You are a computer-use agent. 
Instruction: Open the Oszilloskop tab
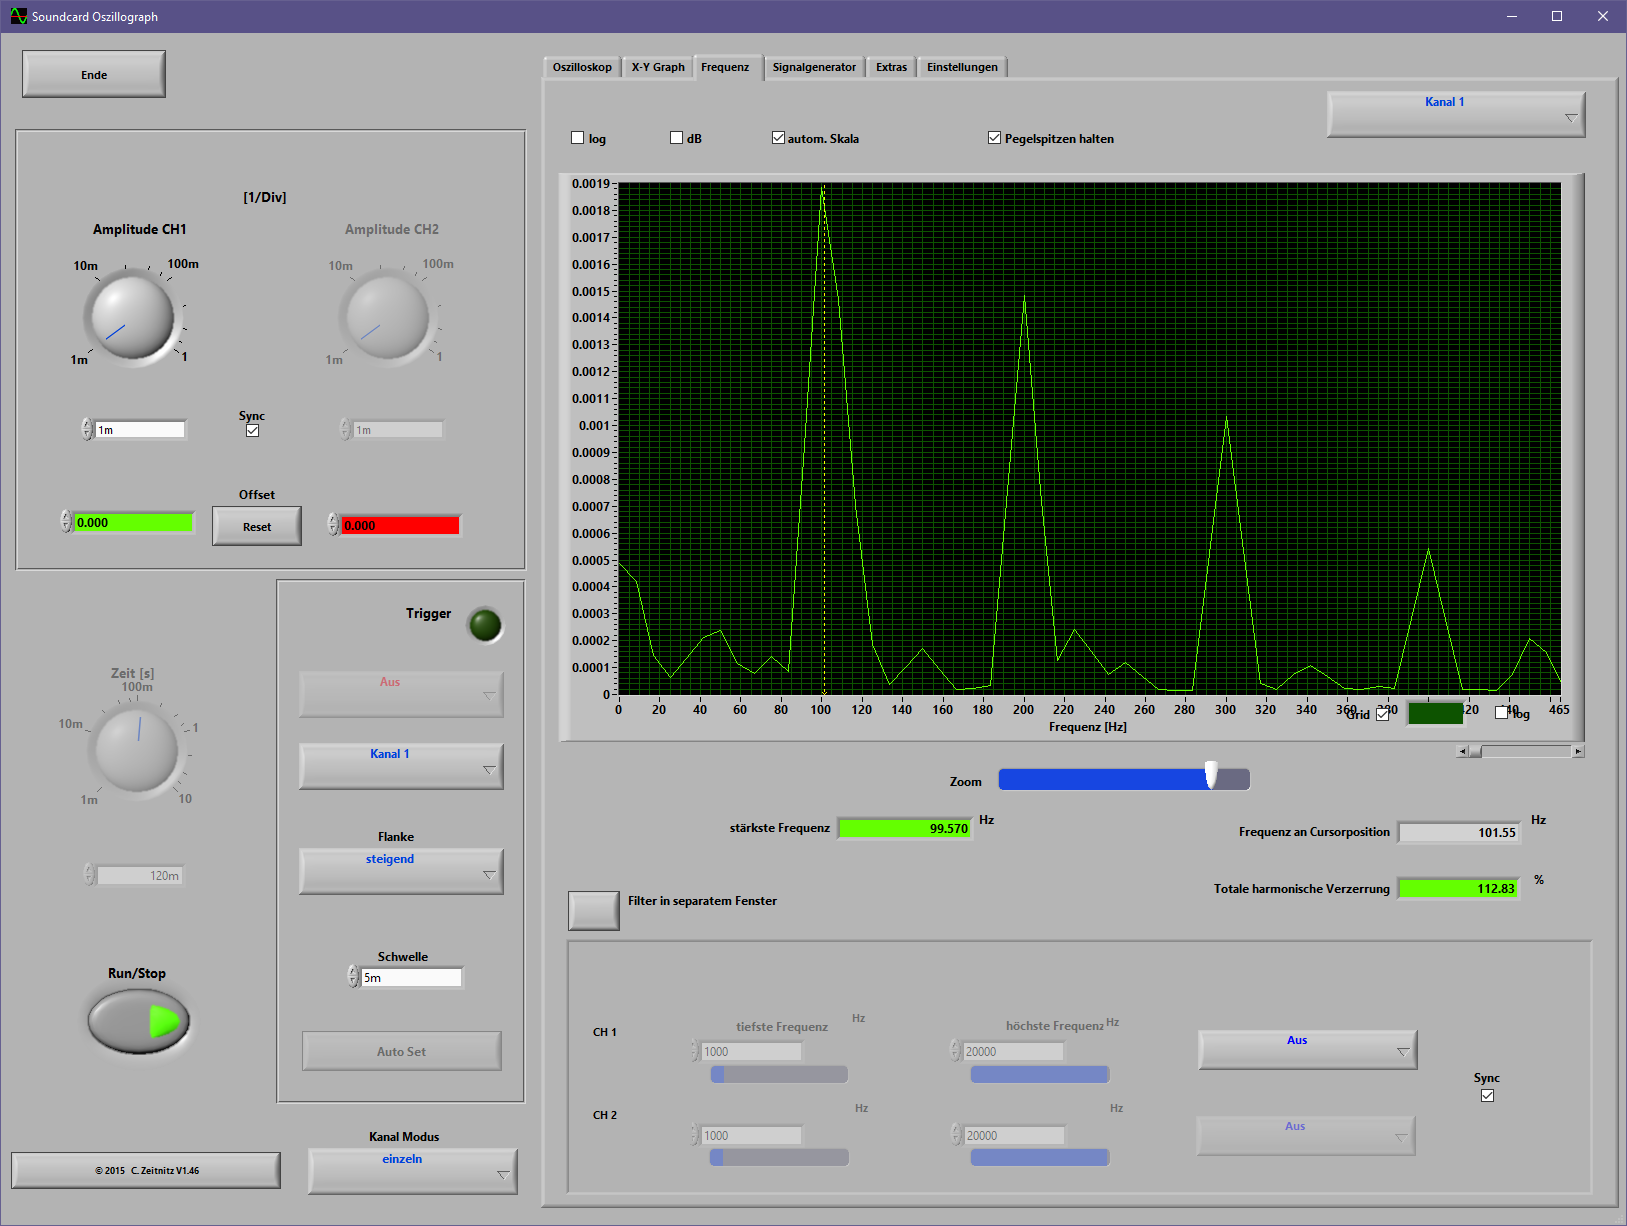pos(582,67)
